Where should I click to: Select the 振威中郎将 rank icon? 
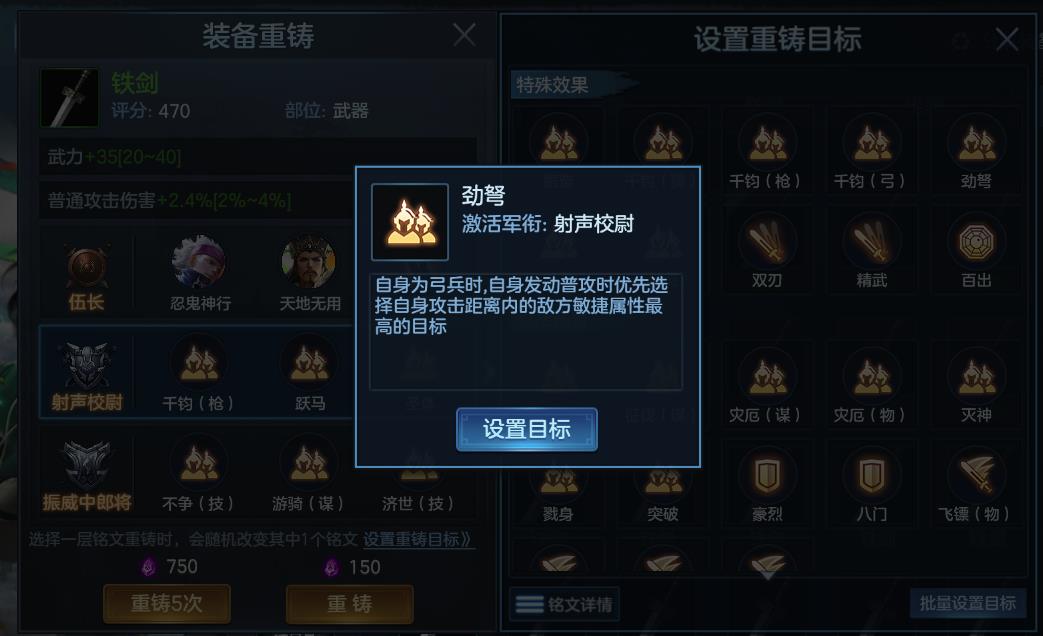click(x=86, y=464)
